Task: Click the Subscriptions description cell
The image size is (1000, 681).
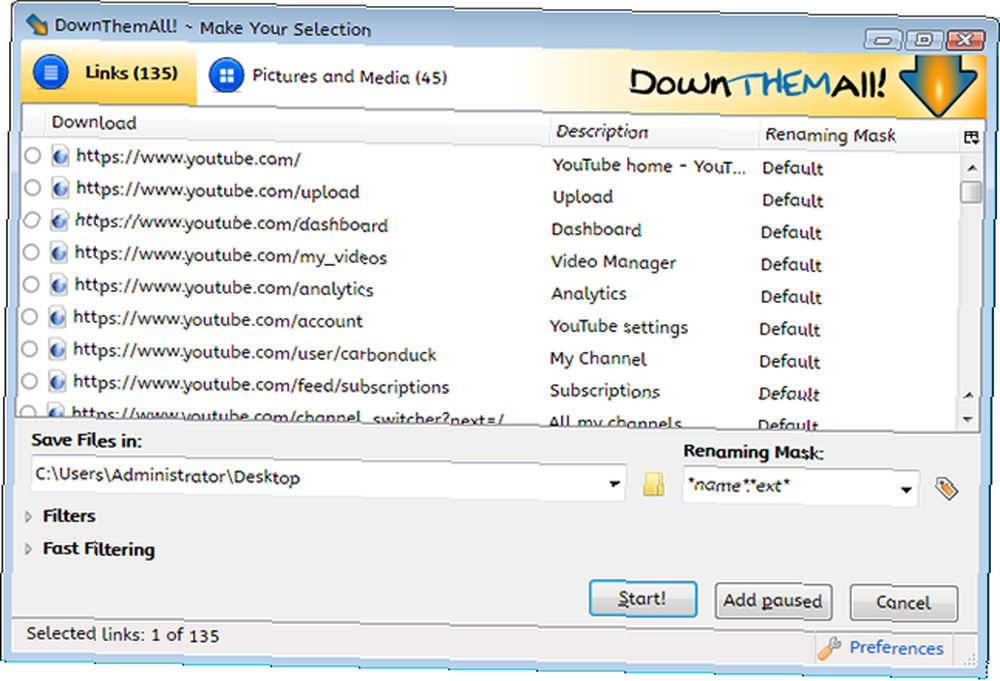Action: tap(605, 391)
